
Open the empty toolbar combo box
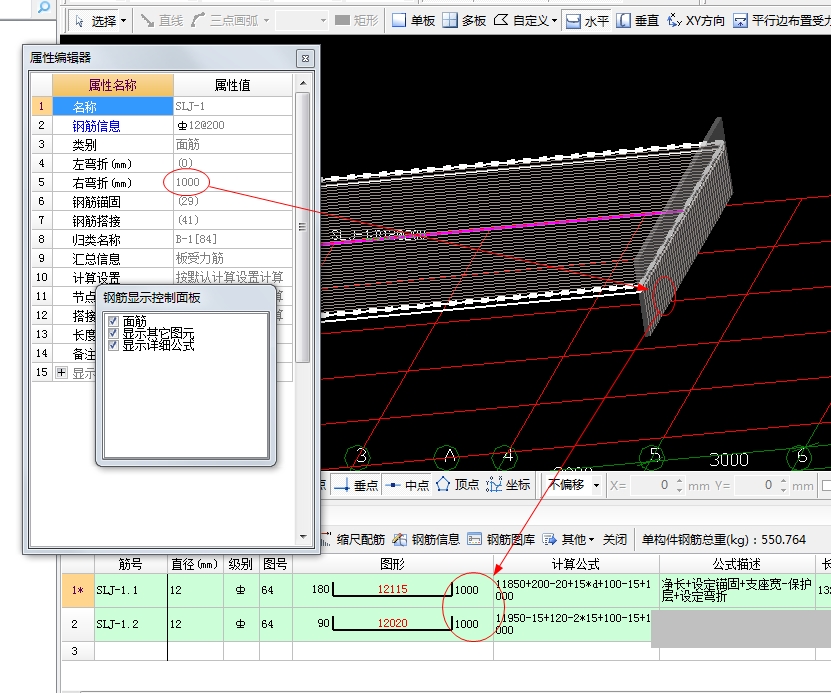[x=302, y=21]
